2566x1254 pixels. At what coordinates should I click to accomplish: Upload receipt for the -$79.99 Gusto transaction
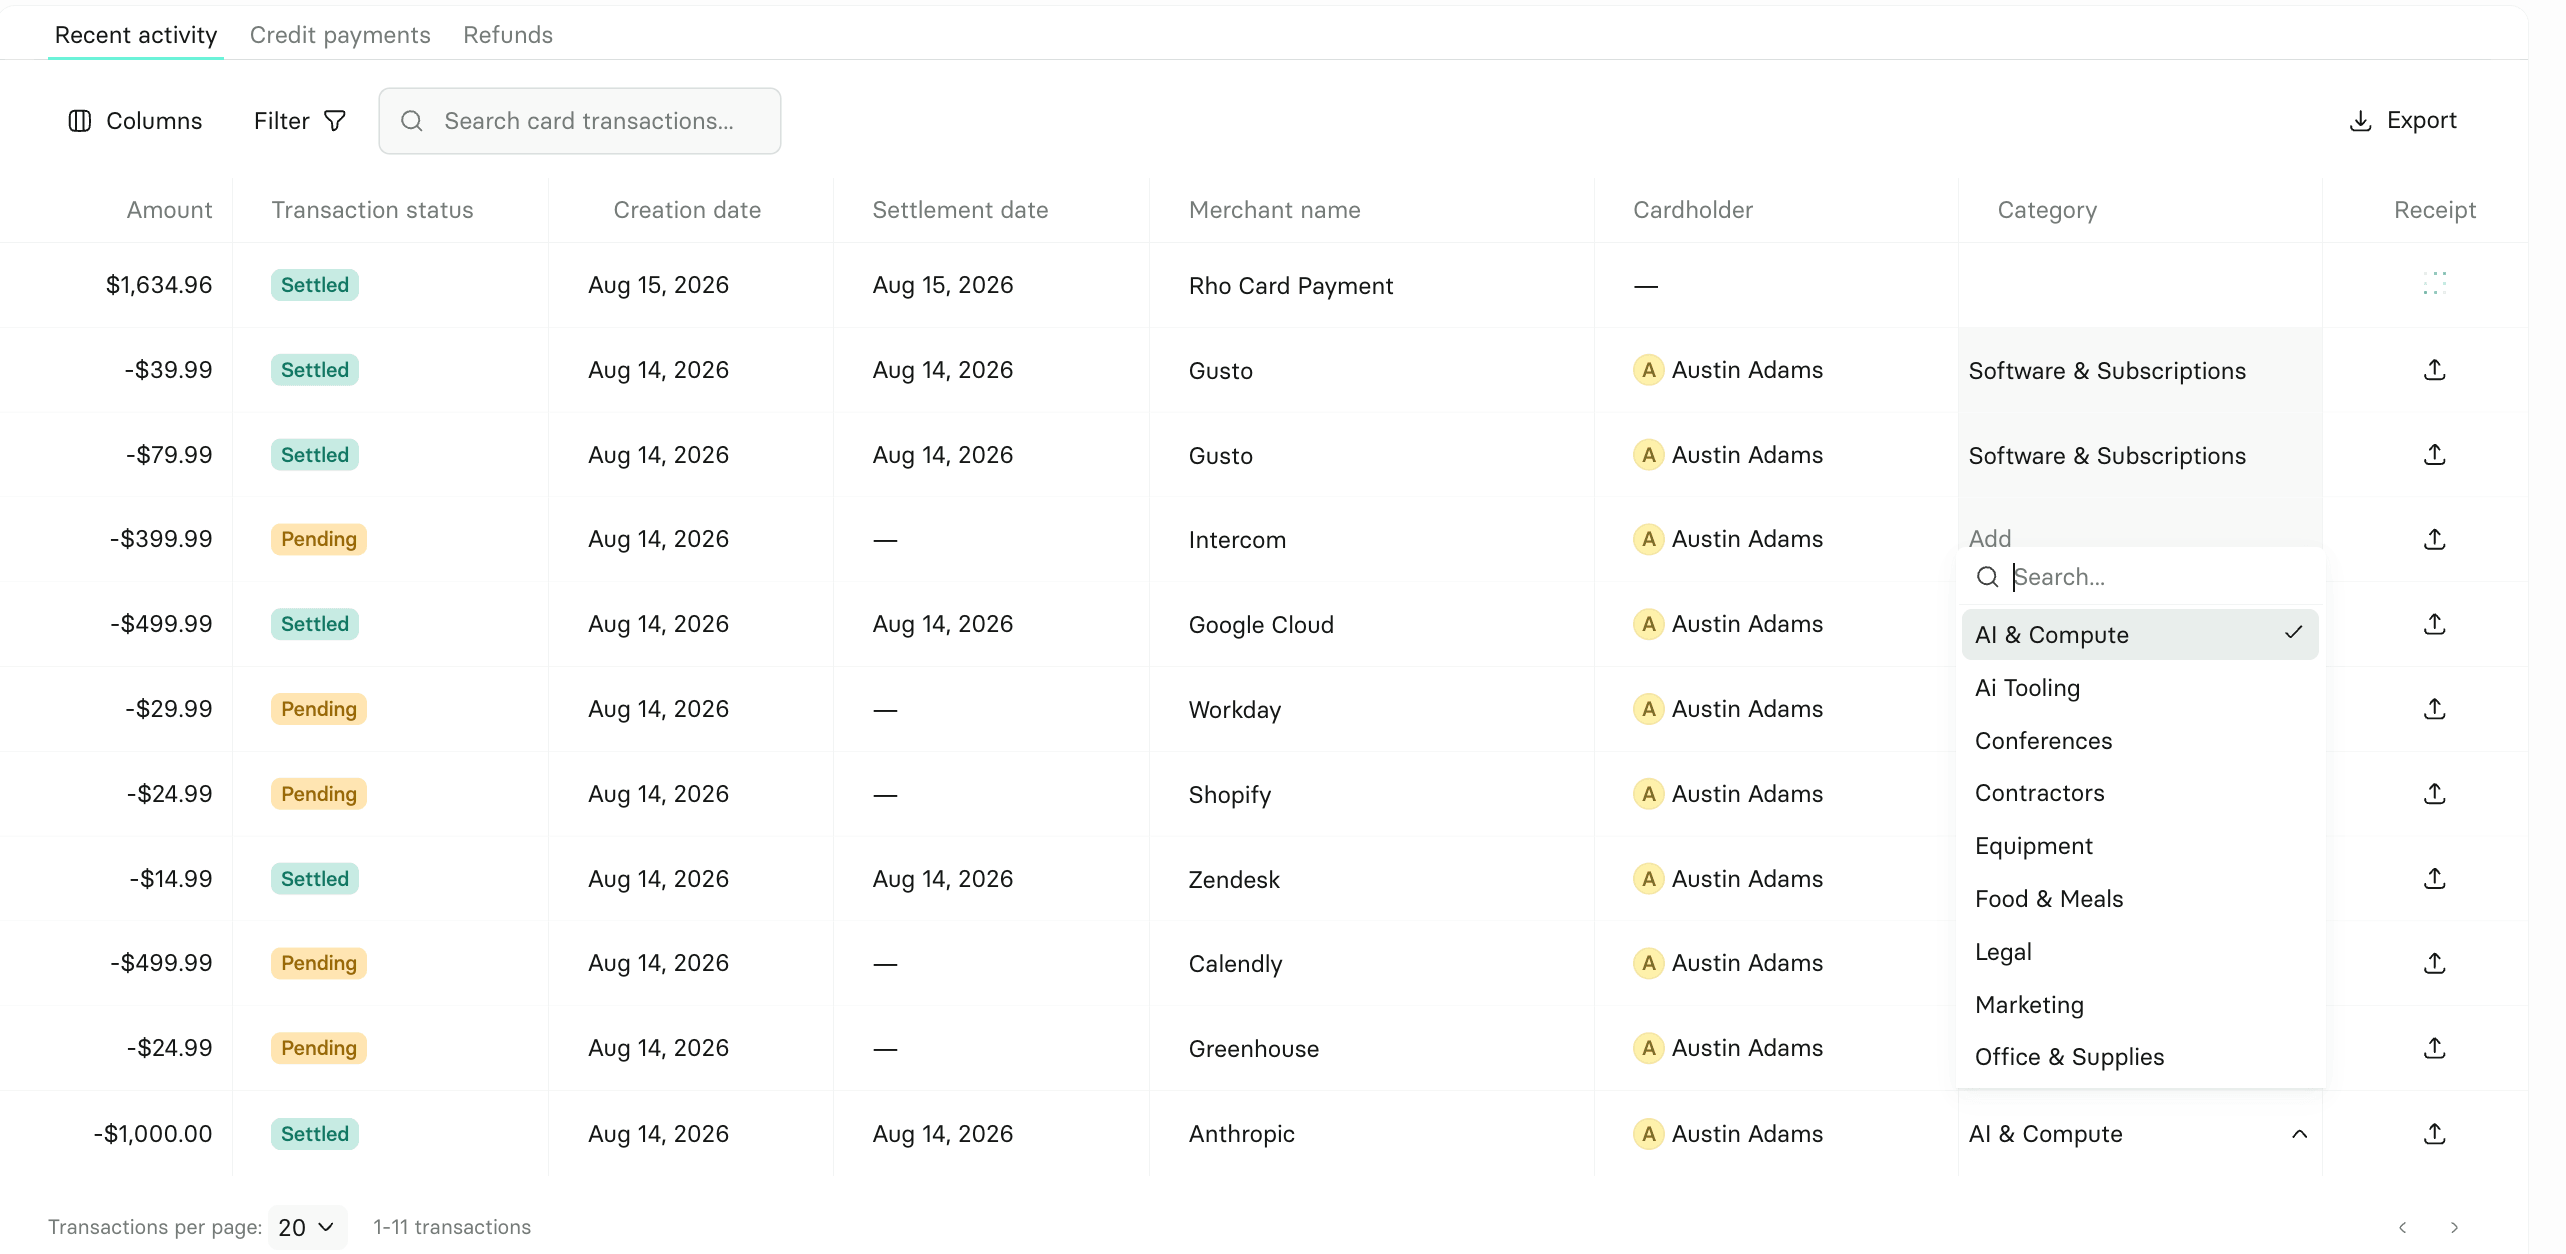point(2434,455)
